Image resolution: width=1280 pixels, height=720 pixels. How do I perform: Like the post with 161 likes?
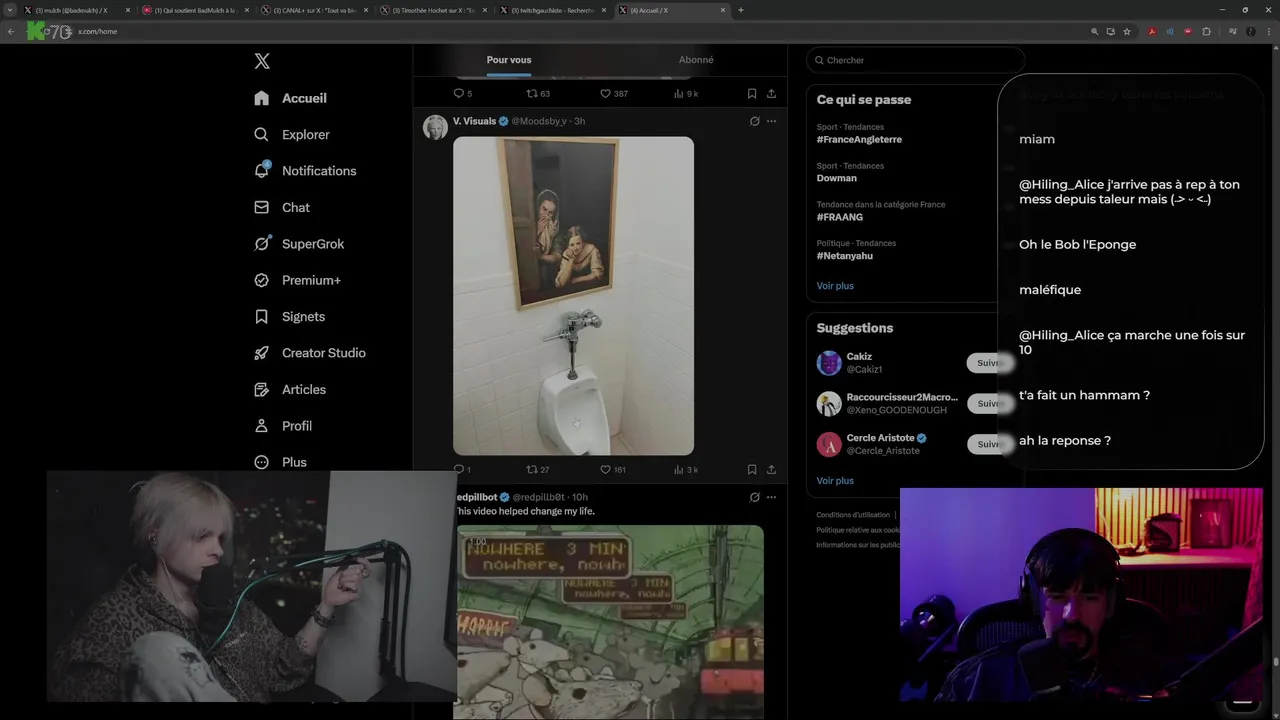point(613,469)
